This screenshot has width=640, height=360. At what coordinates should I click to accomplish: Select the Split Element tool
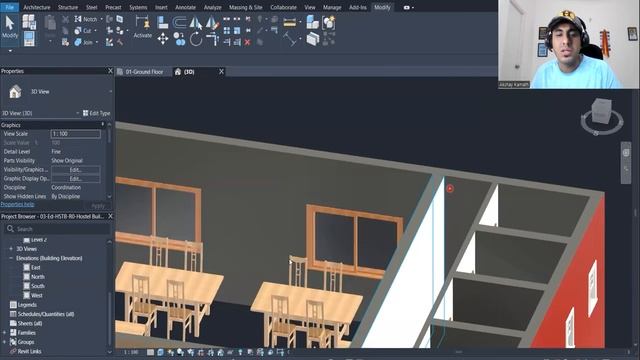click(x=227, y=19)
